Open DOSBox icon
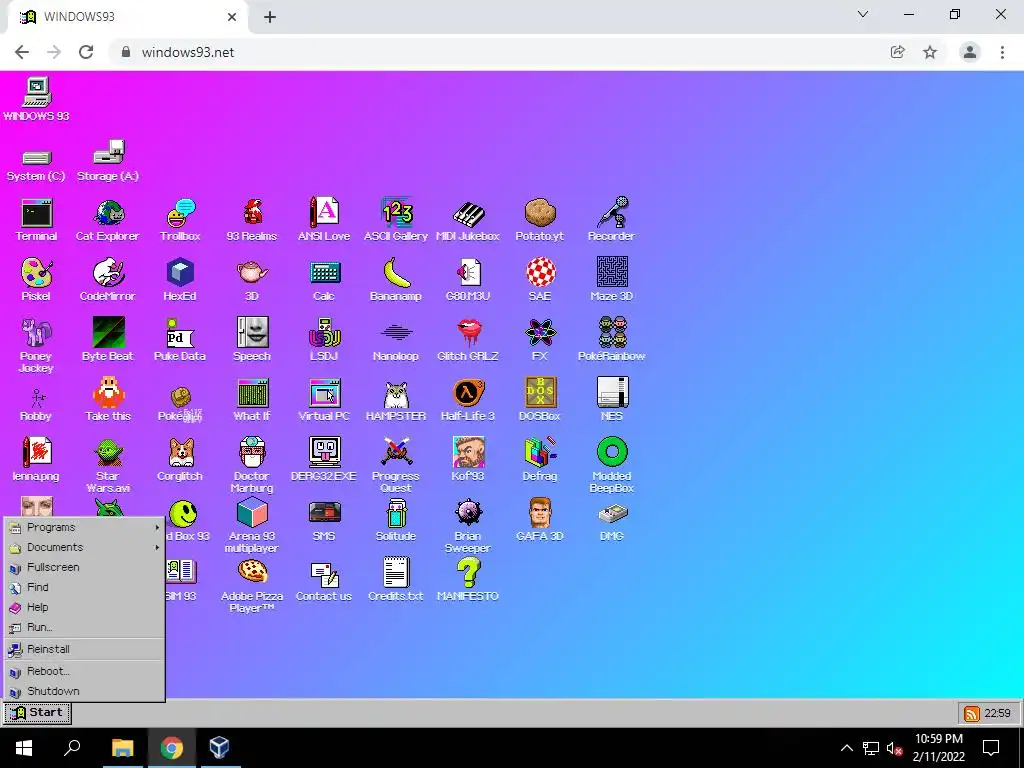1024x768 pixels. pos(540,400)
